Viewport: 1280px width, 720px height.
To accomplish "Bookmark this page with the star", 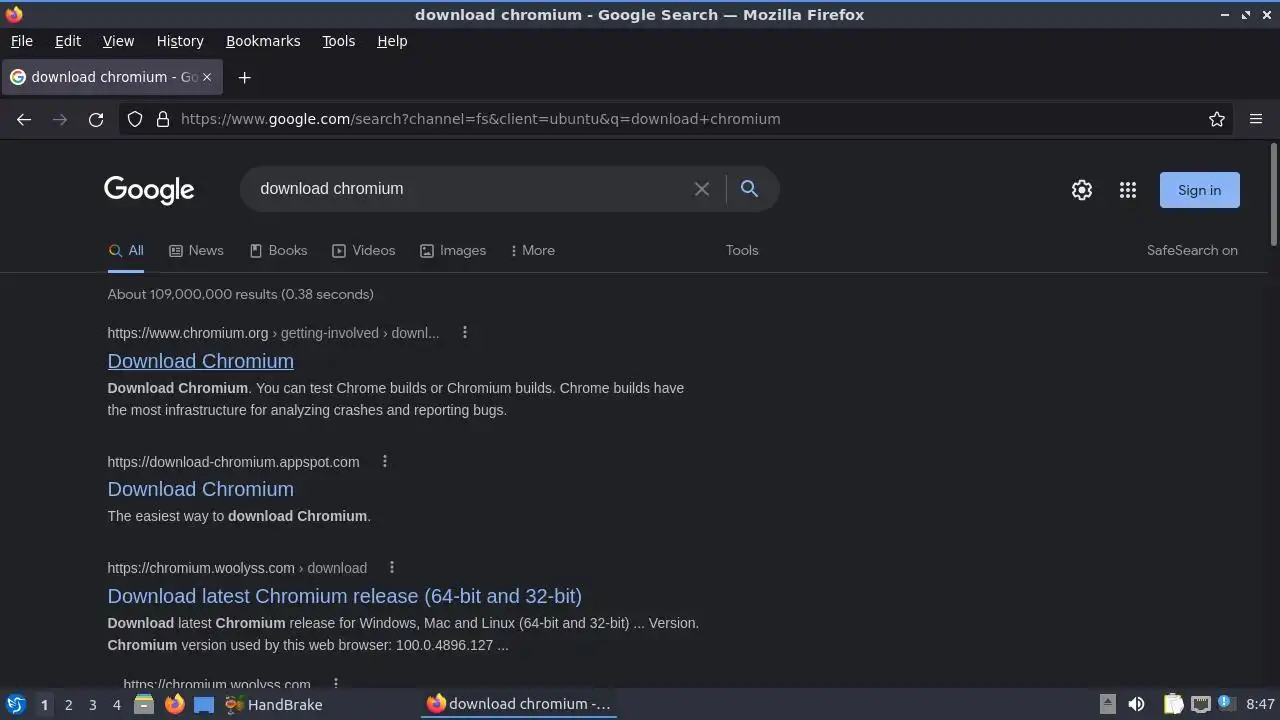I will [1217, 119].
